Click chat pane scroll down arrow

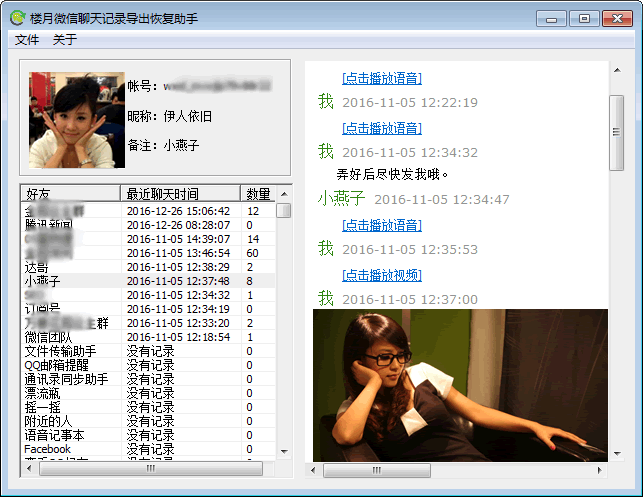[617, 454]
